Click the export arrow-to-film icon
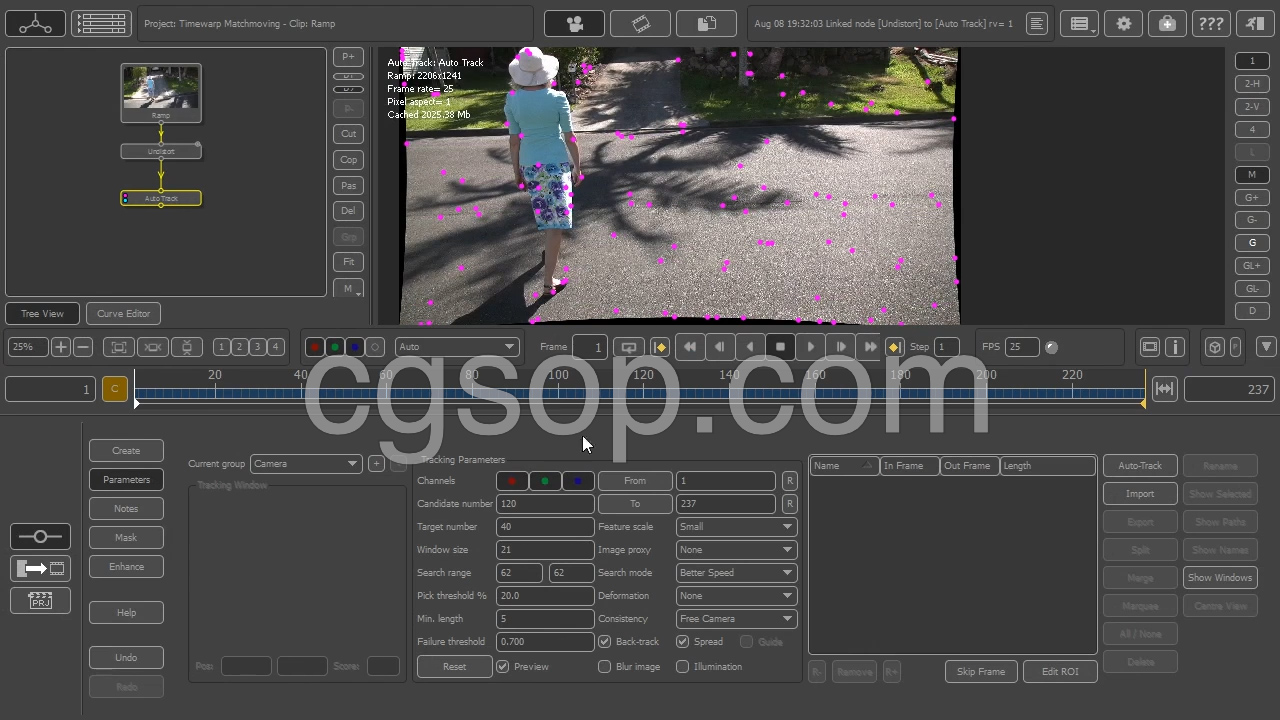 coord(40,569)
